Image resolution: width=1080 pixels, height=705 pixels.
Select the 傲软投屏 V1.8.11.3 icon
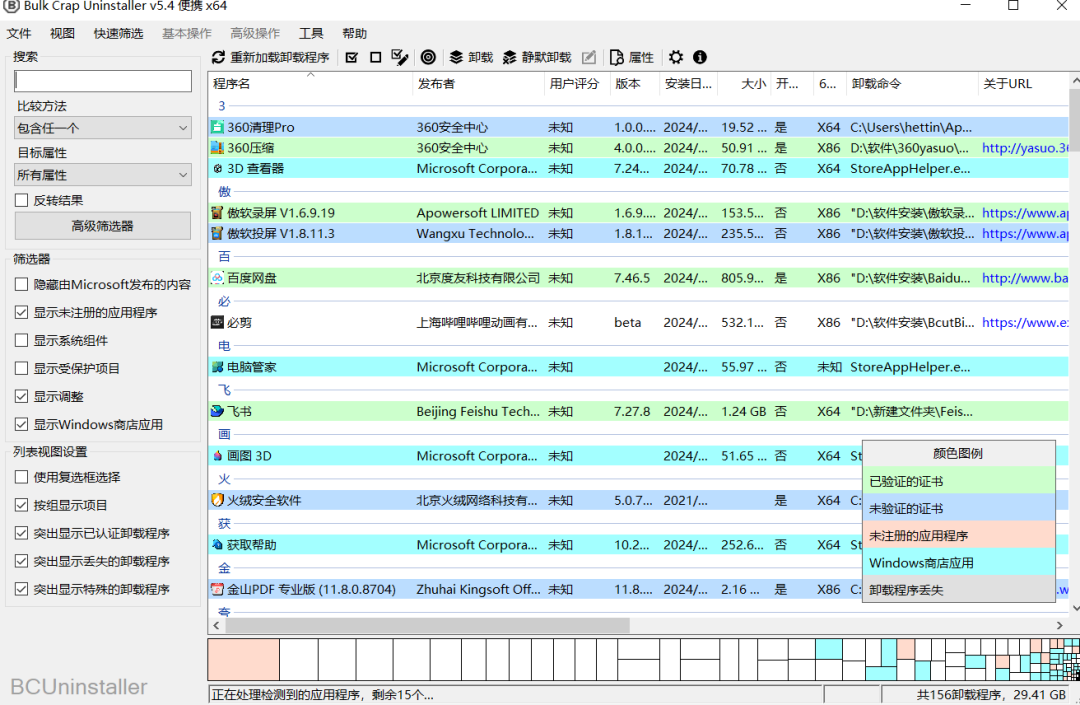click(218, 233)
